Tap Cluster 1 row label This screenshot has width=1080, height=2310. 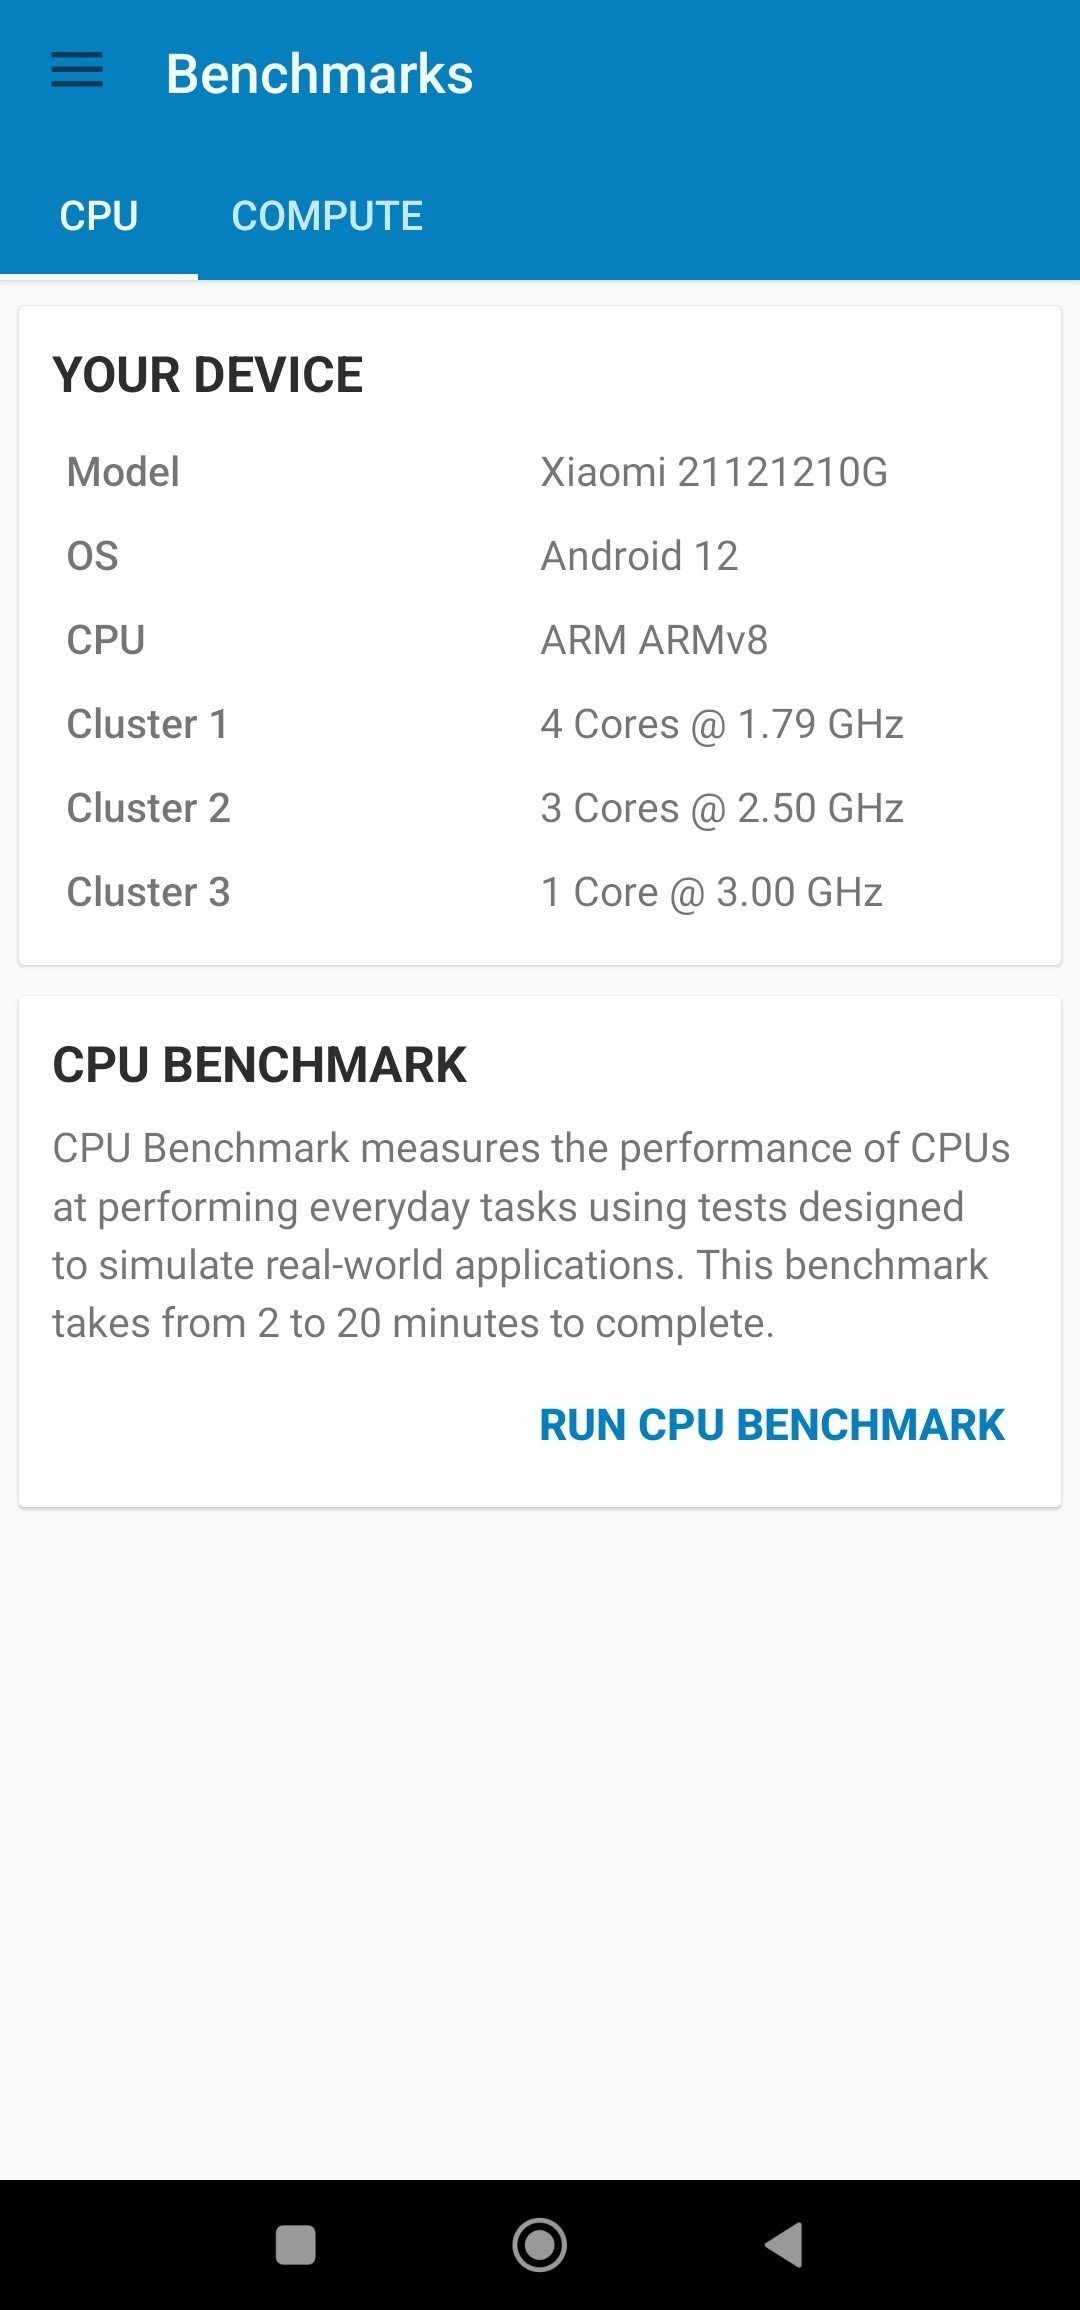[x=148, y=724]
